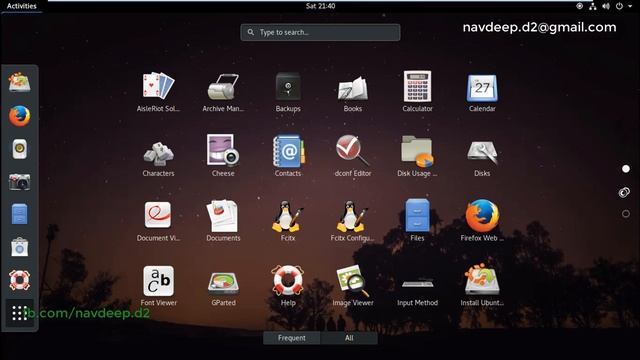Click the Activities button

click(22, 6)
